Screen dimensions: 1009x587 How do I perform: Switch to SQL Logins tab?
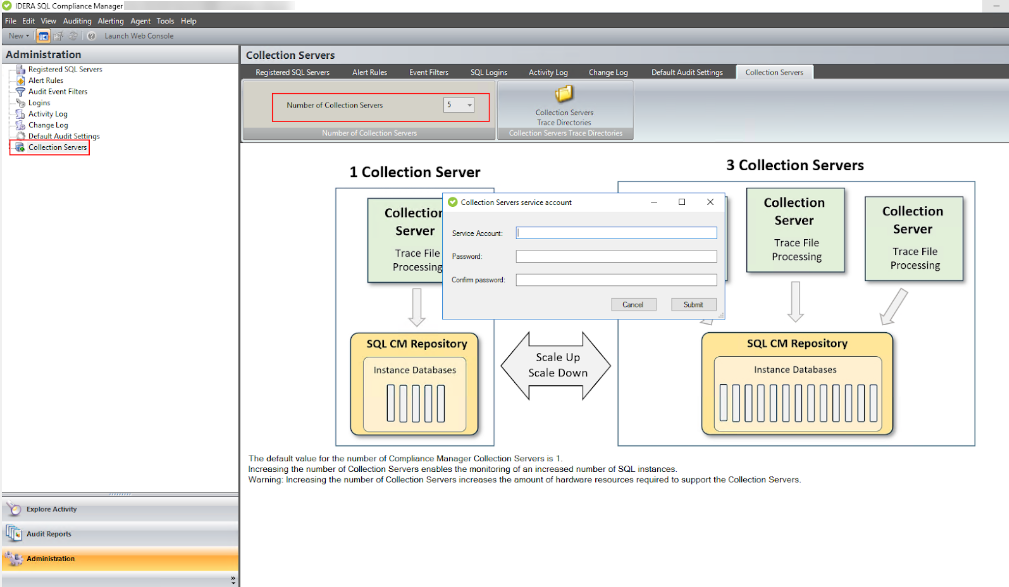click(x=488, y=72)
